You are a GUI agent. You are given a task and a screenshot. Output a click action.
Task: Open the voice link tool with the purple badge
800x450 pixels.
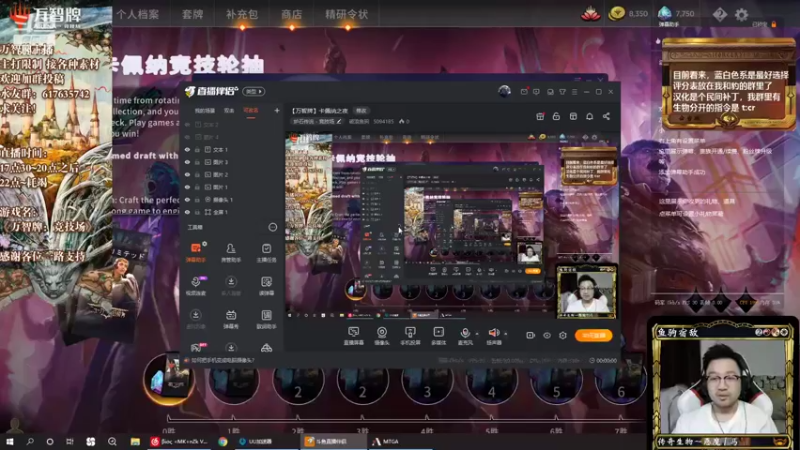[x=196, y=286]
